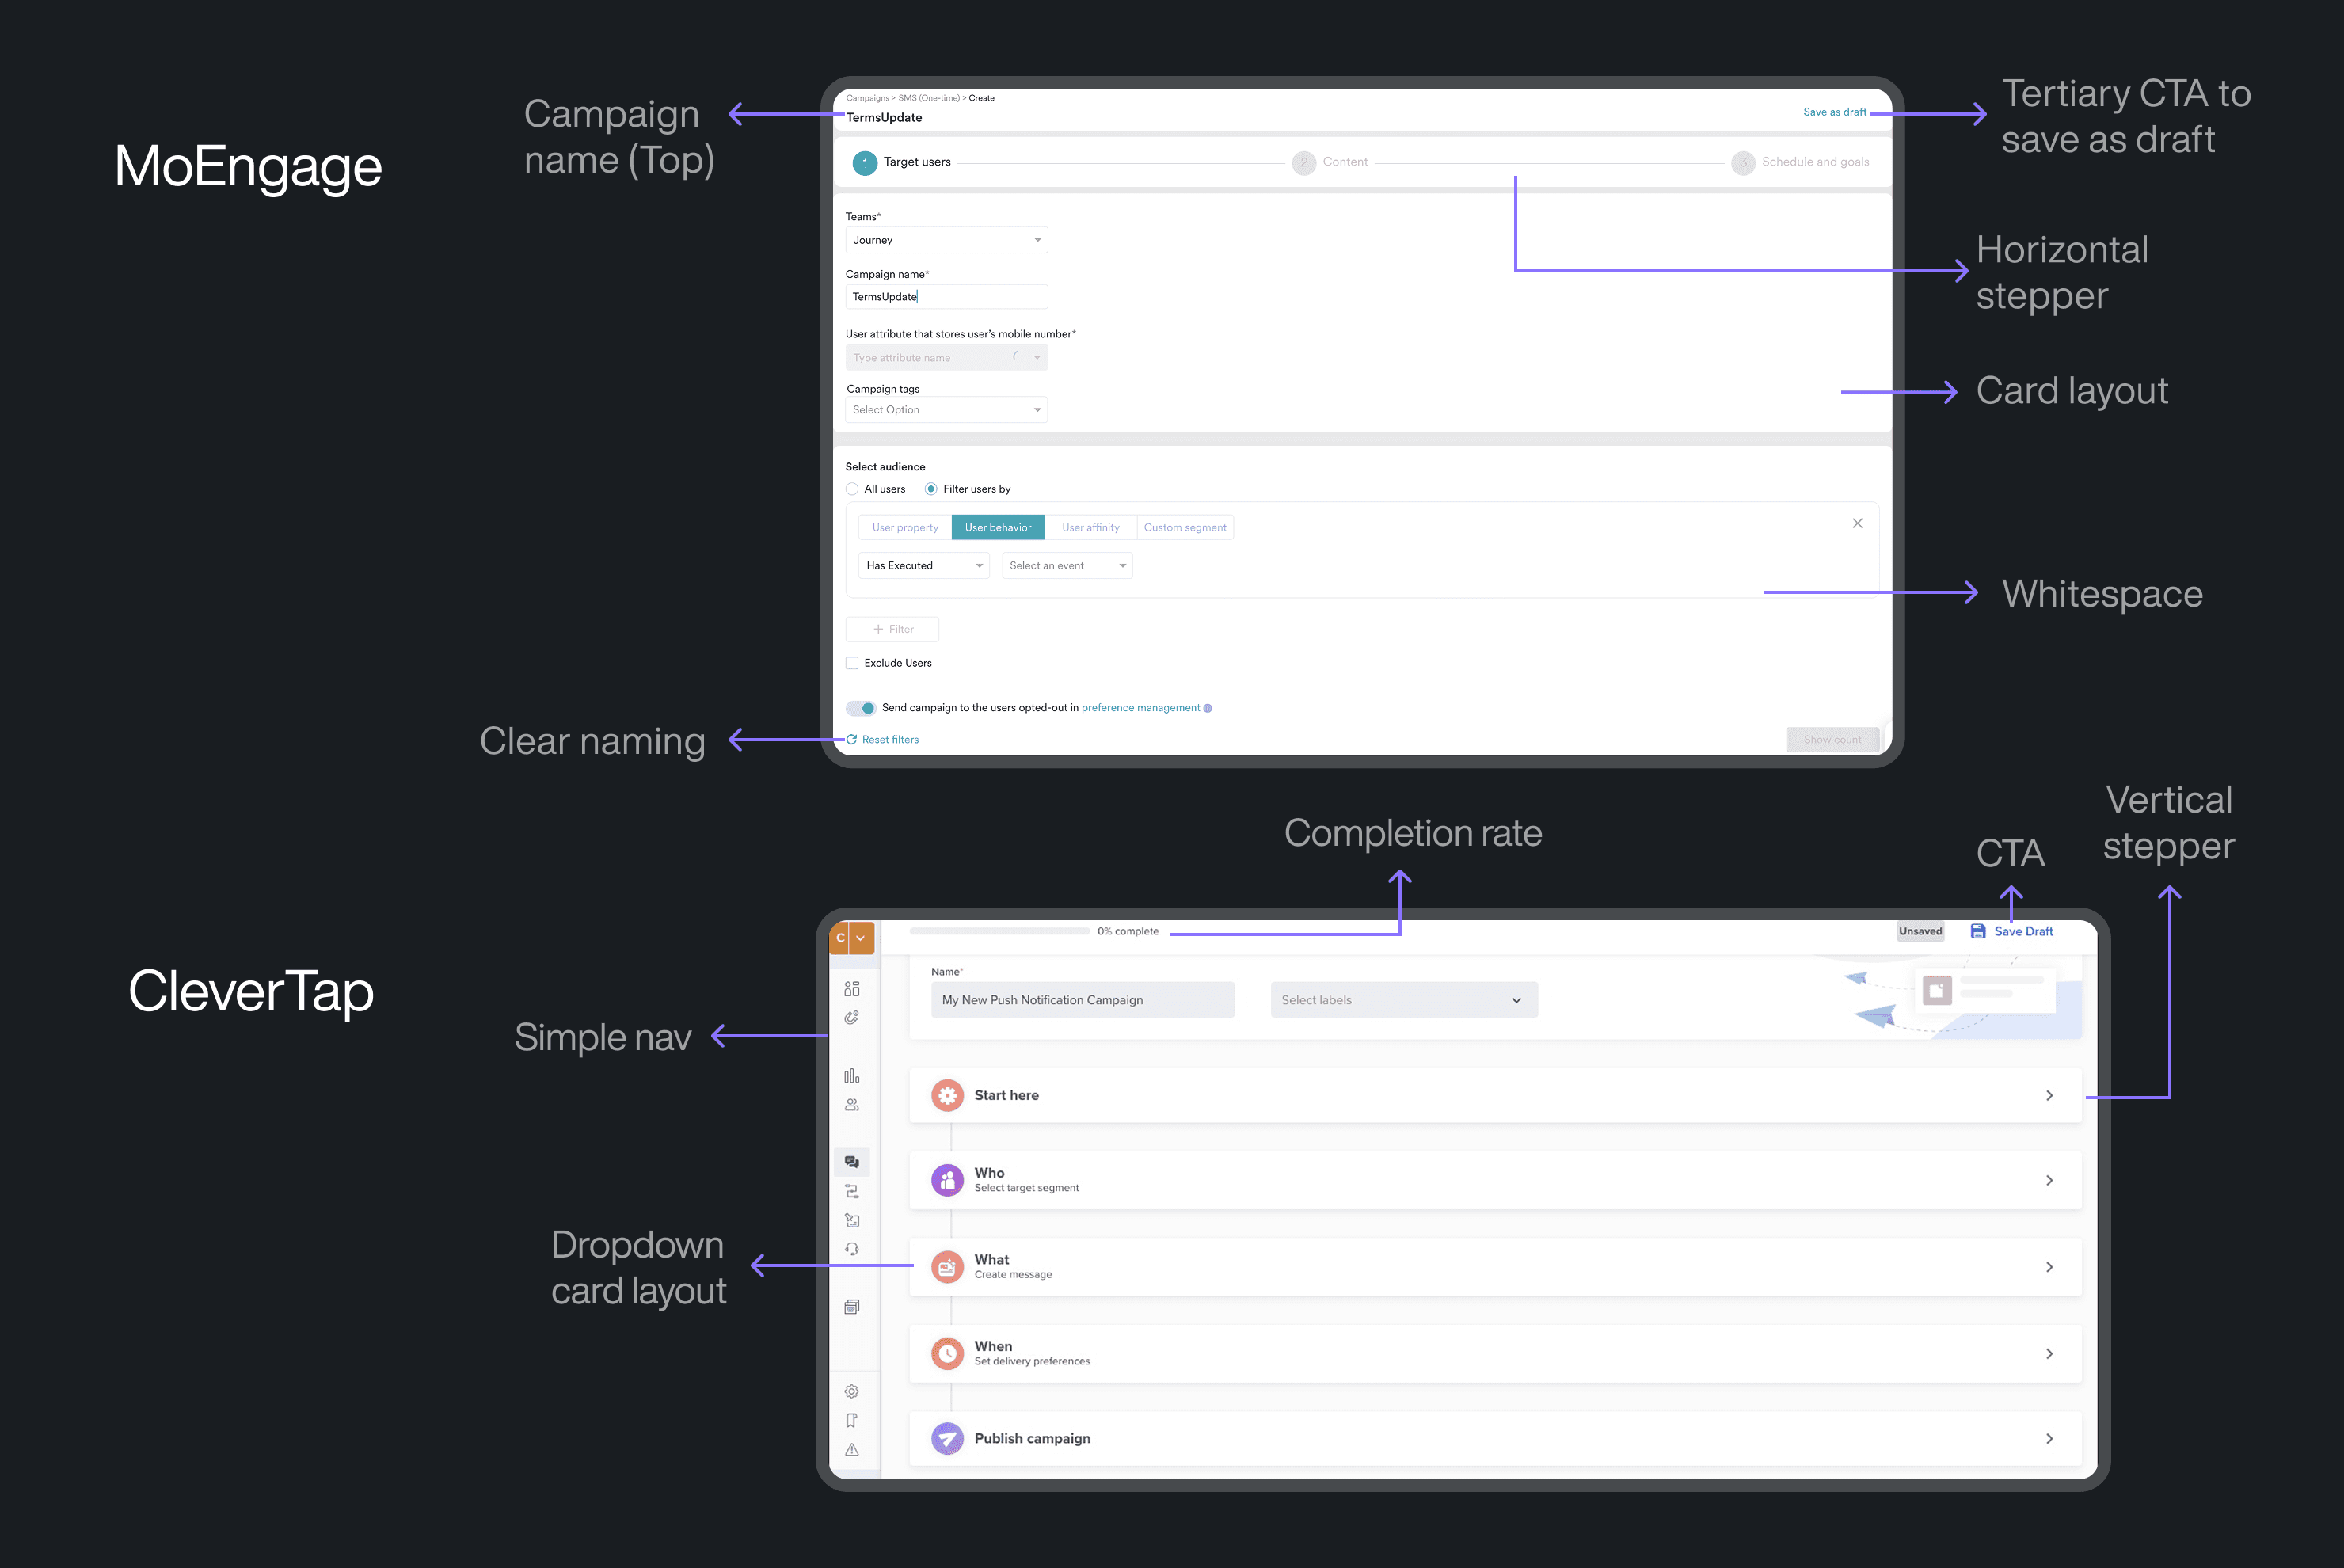Image resolution: width=2344 pixels, height=1568 pixels.
Task: Click the bar chart analytics sidebar icon
Action: (x=851, y=1076)
